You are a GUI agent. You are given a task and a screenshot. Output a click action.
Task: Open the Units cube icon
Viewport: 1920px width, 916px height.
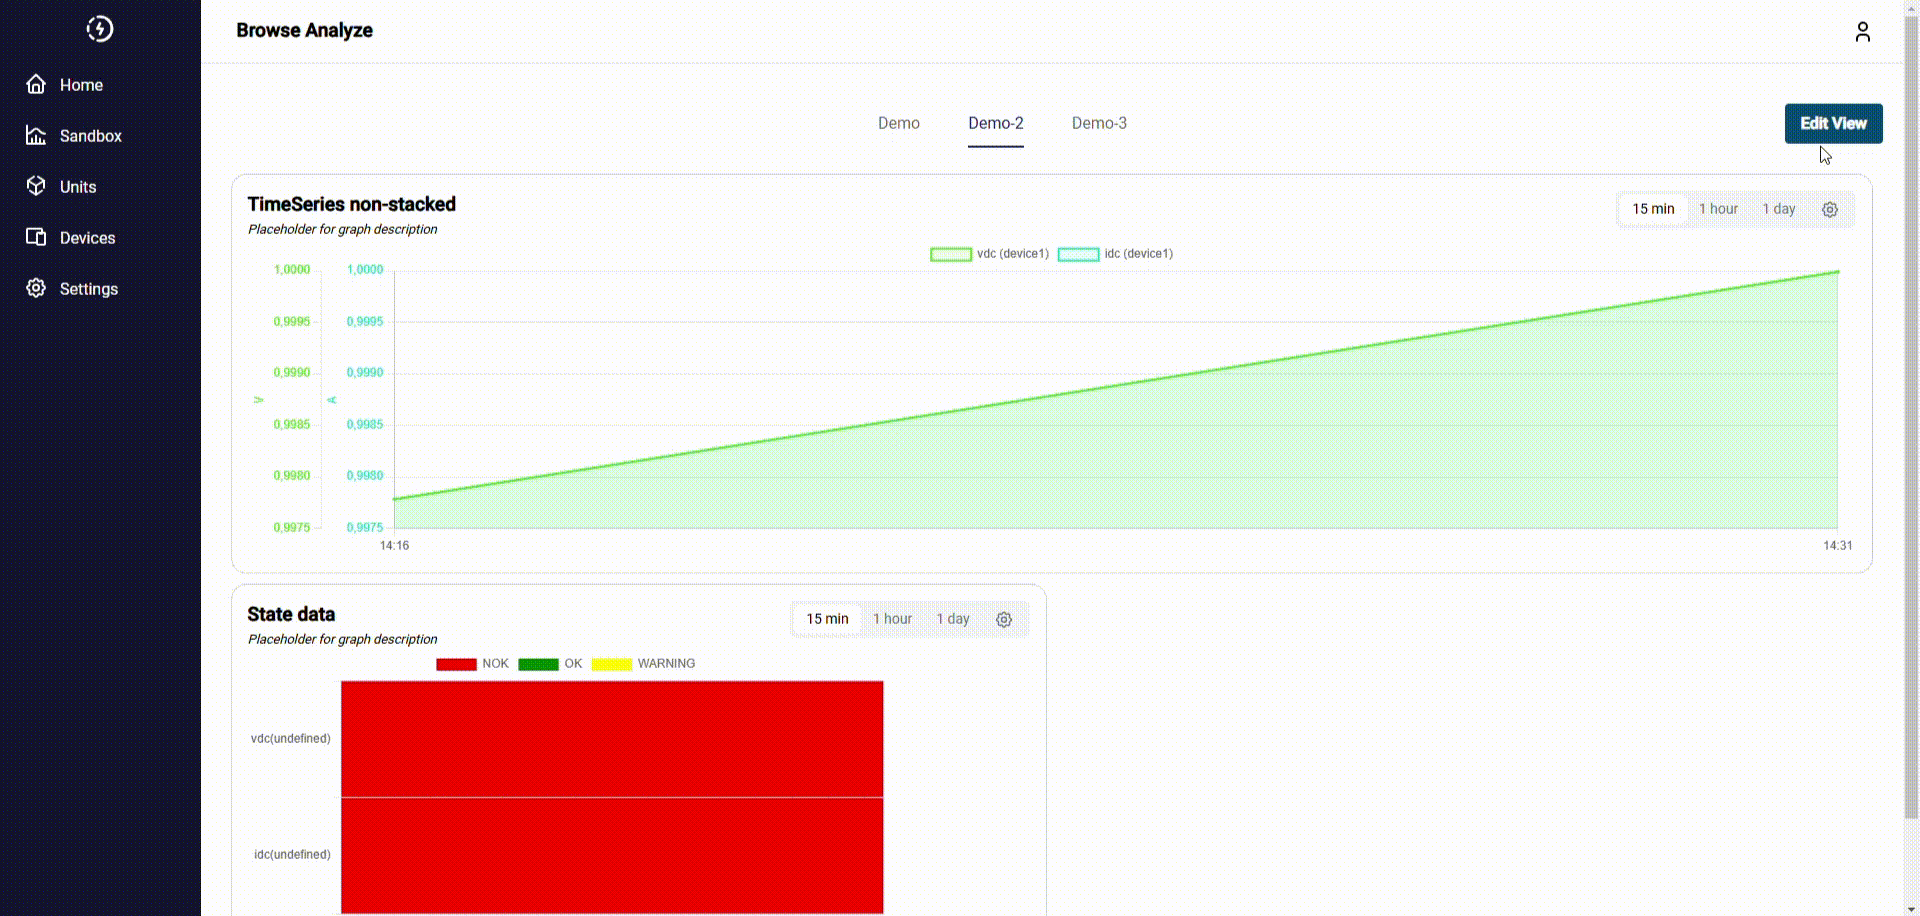click(x=36, y=186)
